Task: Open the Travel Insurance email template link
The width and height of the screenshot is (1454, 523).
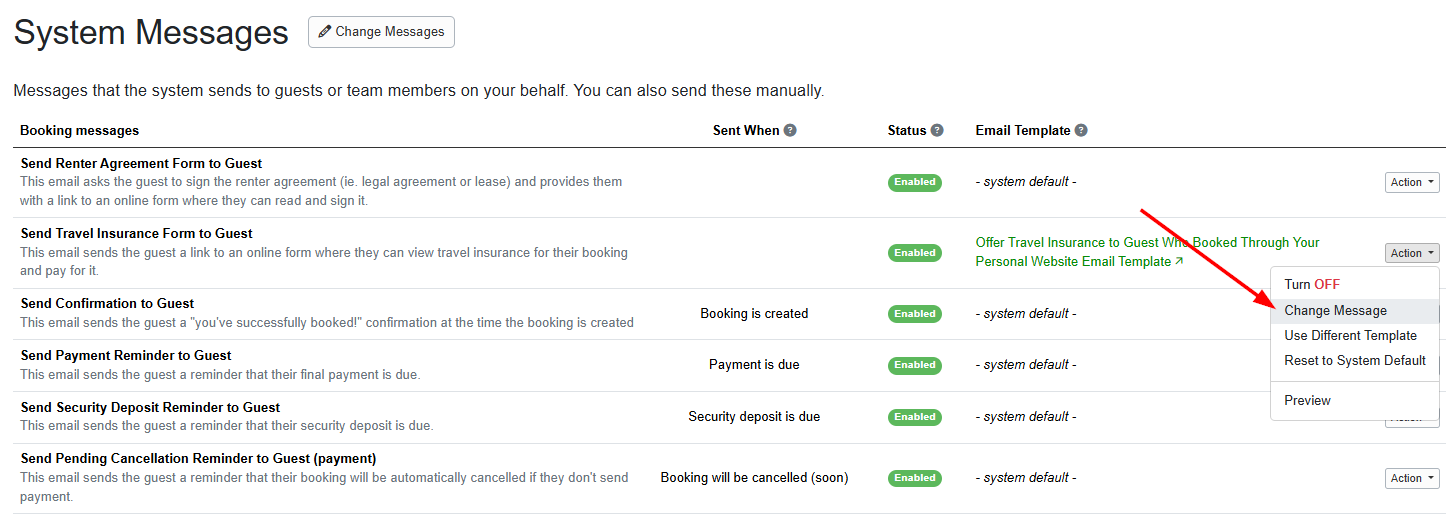Action: [1147, 252]
